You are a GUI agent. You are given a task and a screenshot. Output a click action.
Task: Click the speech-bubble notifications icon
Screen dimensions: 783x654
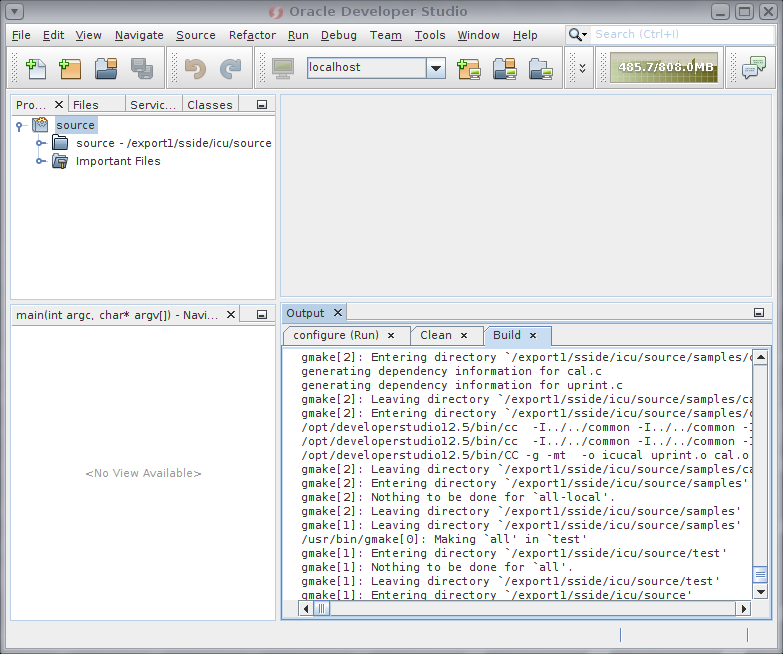click(753, 68)
